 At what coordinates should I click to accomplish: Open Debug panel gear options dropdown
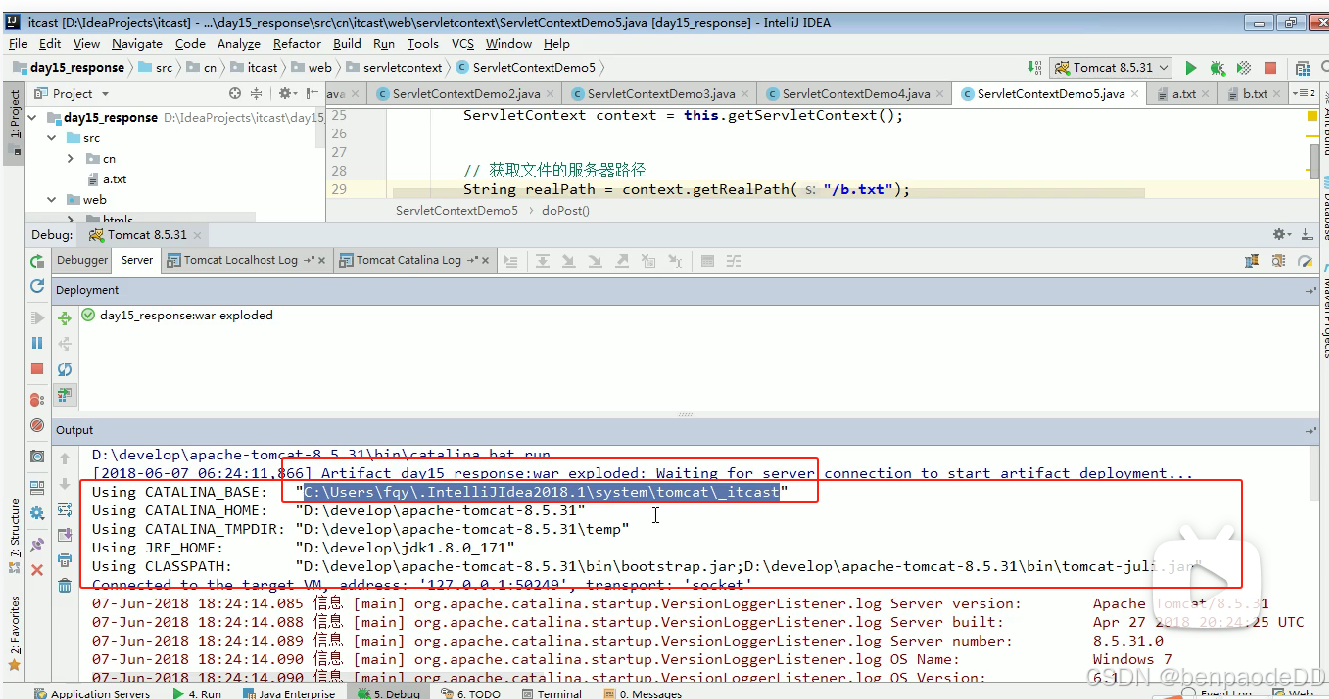click(x=1282, y=234)
